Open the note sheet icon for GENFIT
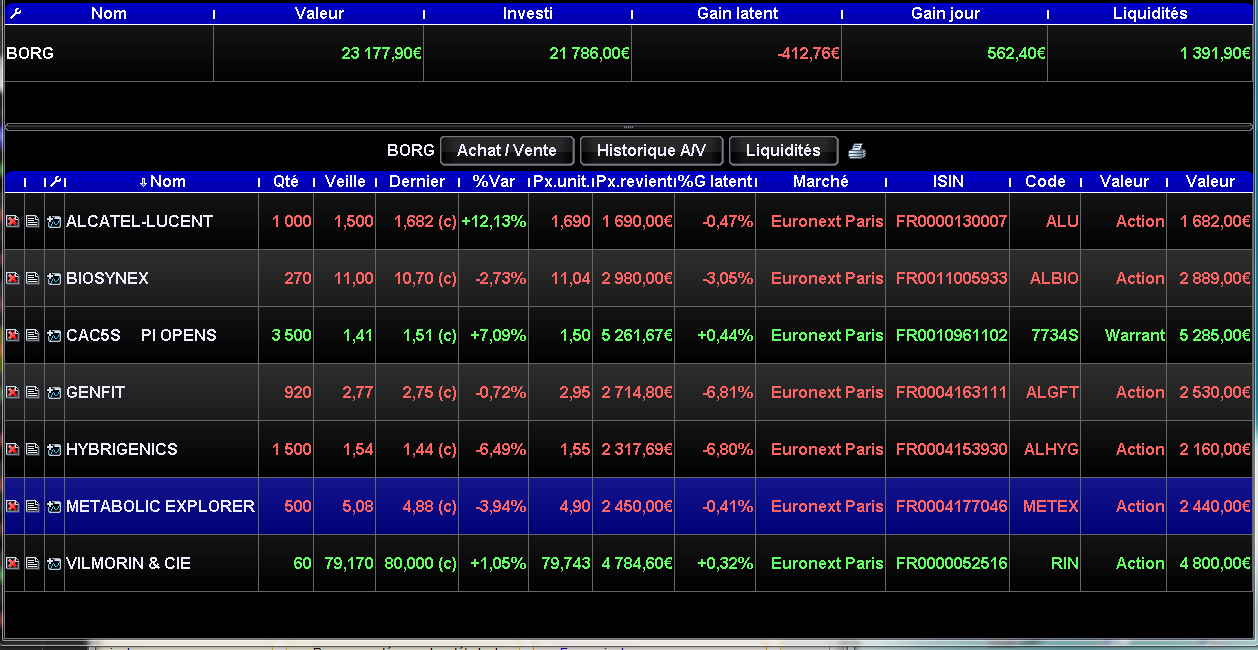 pyautogui.click(x=33, y=392)
